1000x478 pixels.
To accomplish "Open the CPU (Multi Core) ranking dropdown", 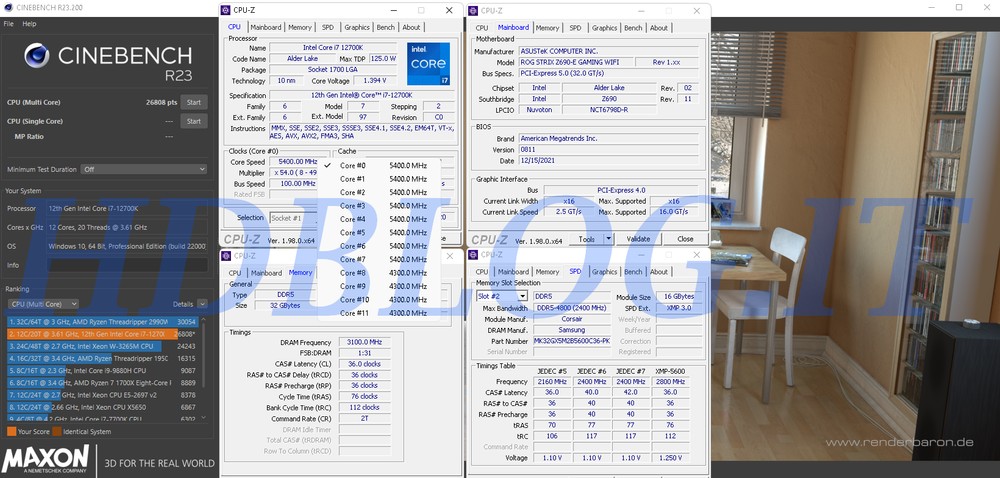I will (x=42, y=304).
